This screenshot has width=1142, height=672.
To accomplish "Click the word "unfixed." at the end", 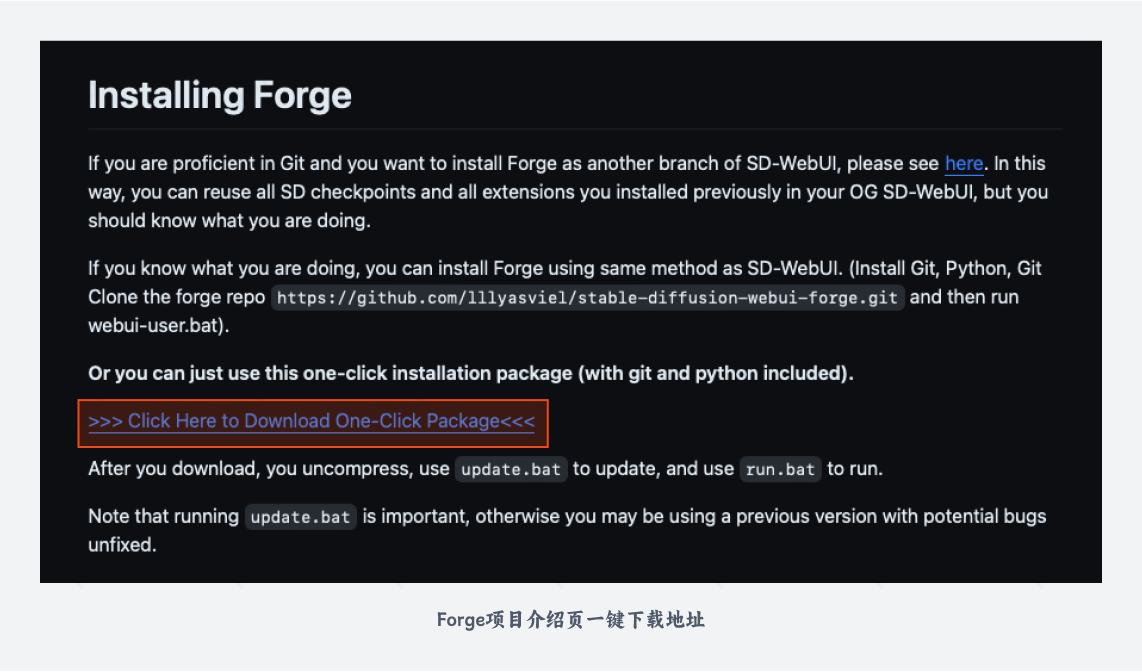I will [x=122, y=545].
